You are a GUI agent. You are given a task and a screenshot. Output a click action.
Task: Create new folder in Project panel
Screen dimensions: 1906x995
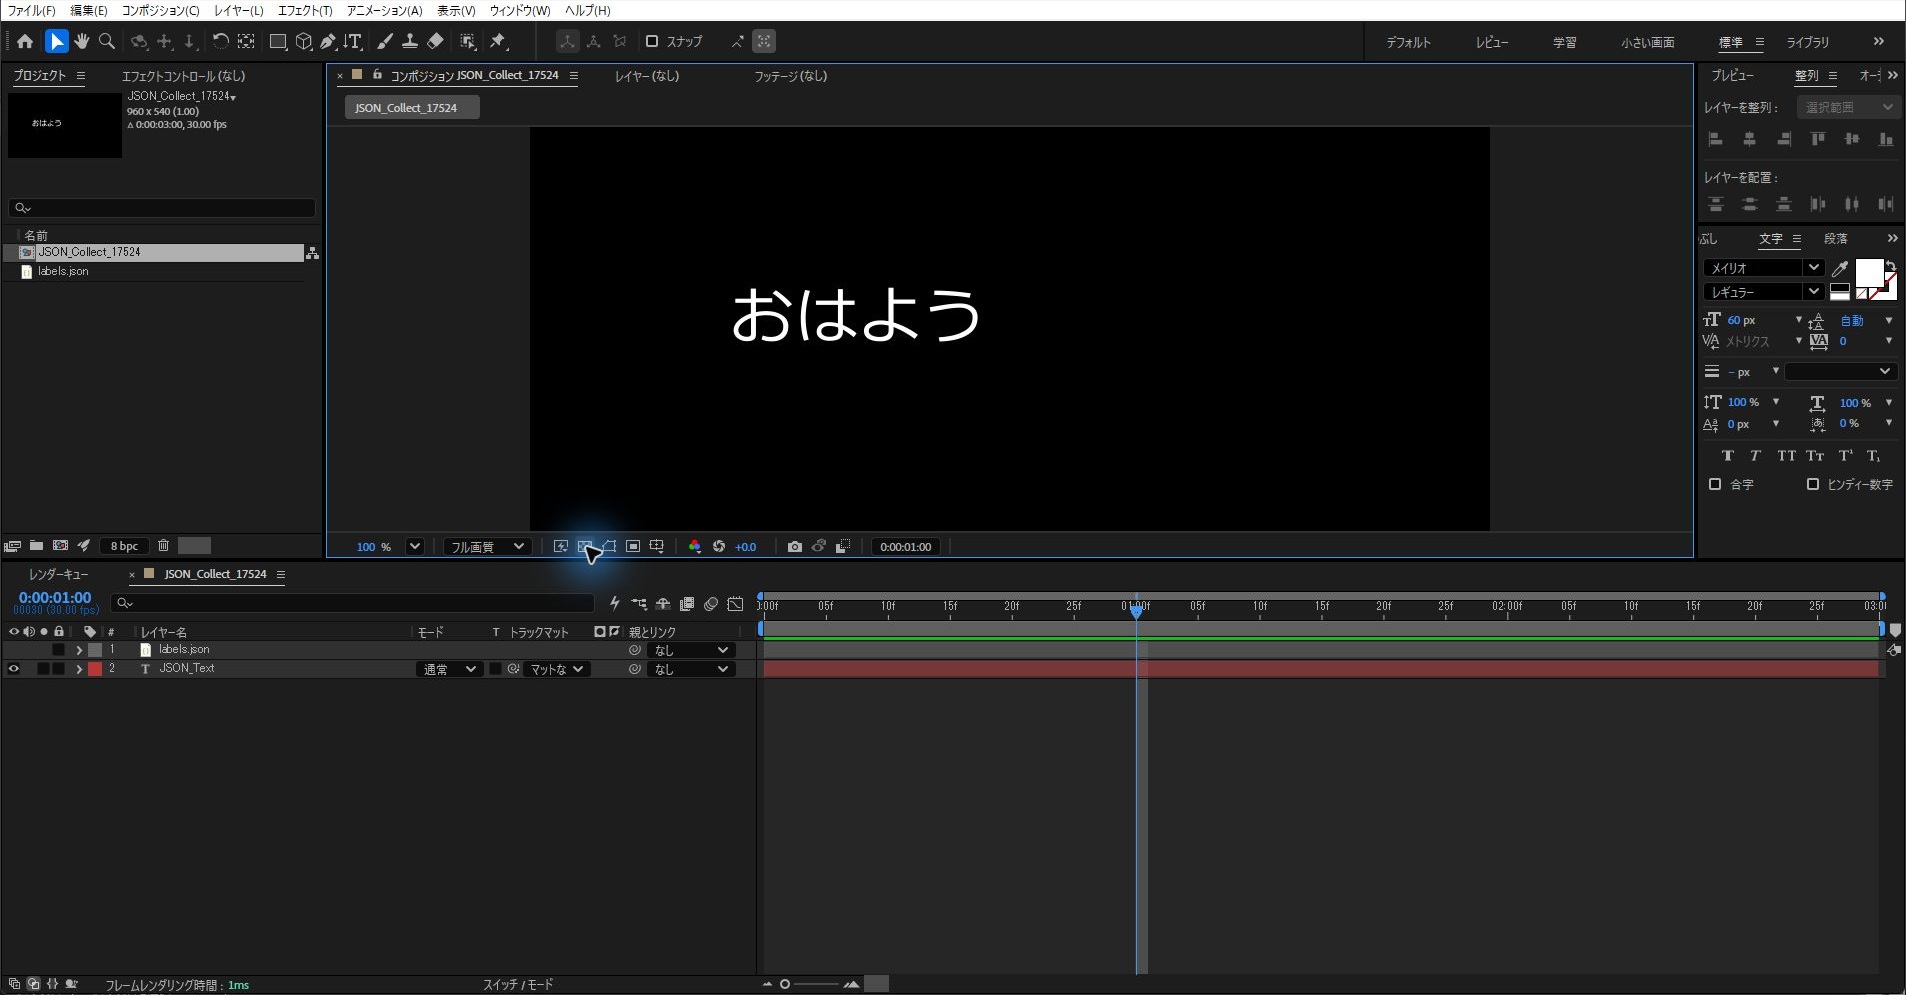36,546
